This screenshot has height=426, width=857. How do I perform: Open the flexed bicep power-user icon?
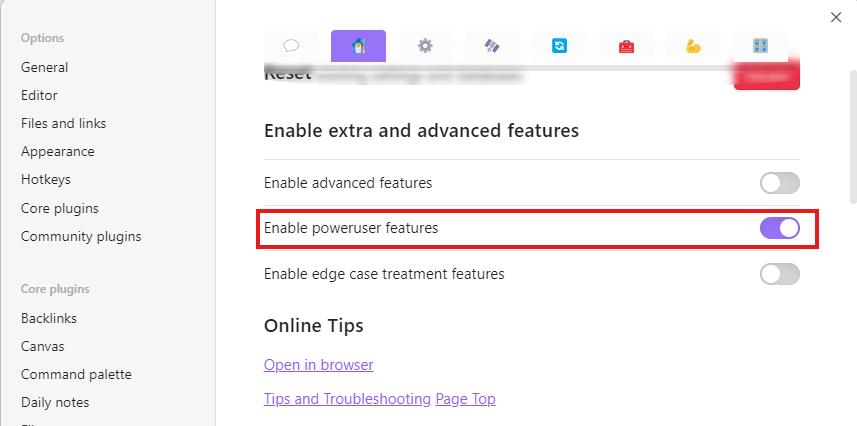point(693,46)
